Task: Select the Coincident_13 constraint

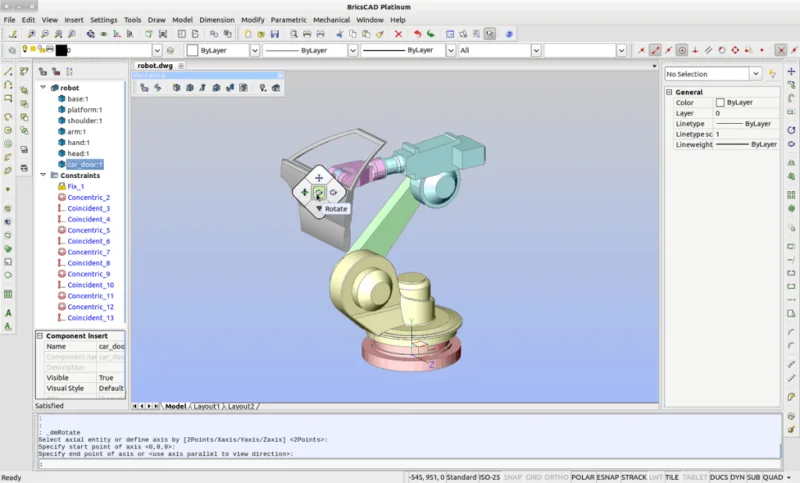Action: pos(90,318)
